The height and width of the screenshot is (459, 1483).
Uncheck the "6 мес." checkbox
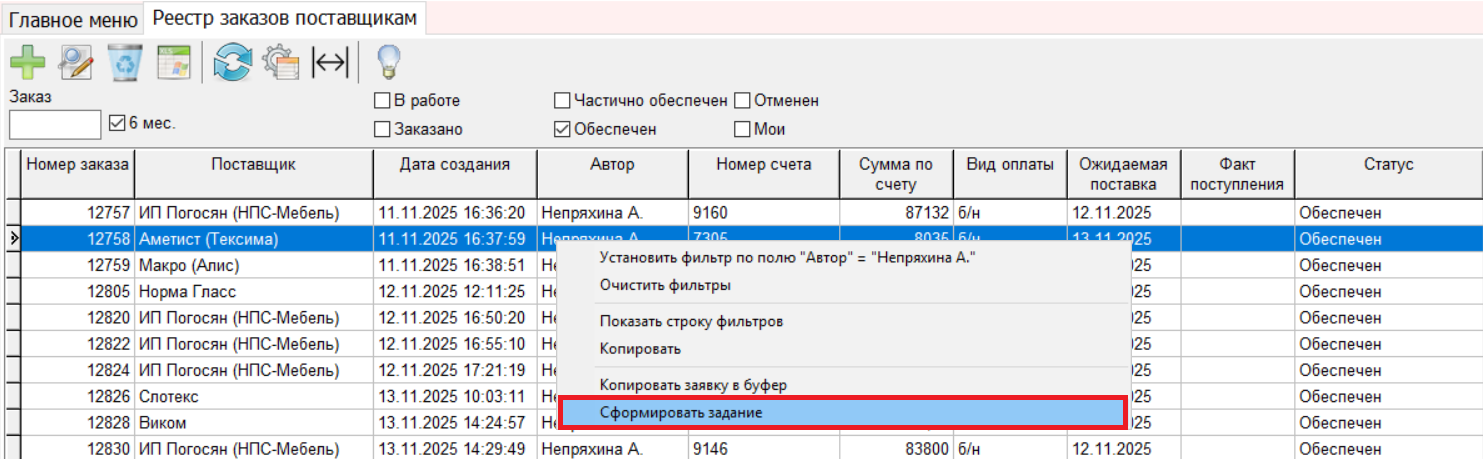(x=117, y=124)
